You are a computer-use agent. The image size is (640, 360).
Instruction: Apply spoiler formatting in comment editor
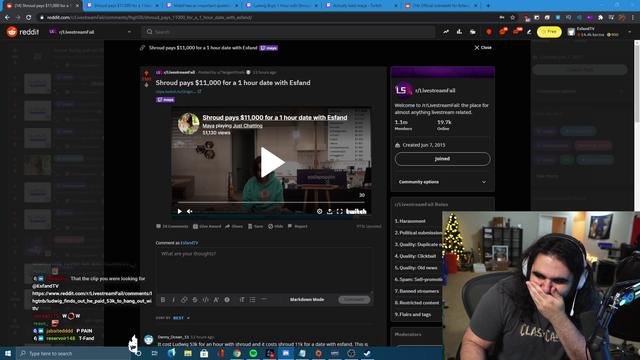(227, 300)
